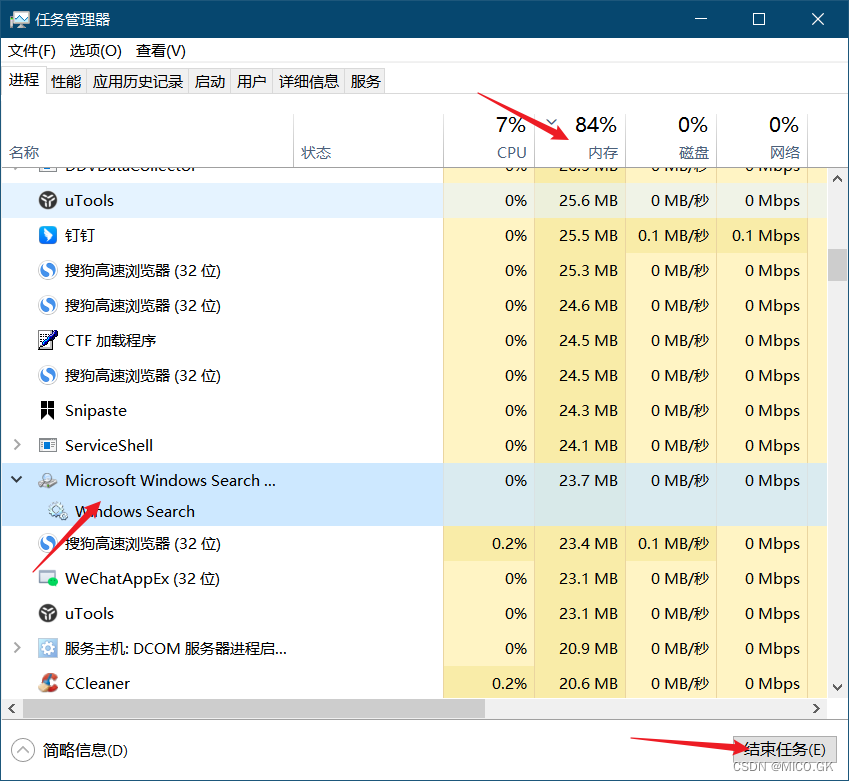The image size is (849, 781).
Task: Click the 搜狗高速浏览器 browser icon
Action: click(x=47, y=270)
